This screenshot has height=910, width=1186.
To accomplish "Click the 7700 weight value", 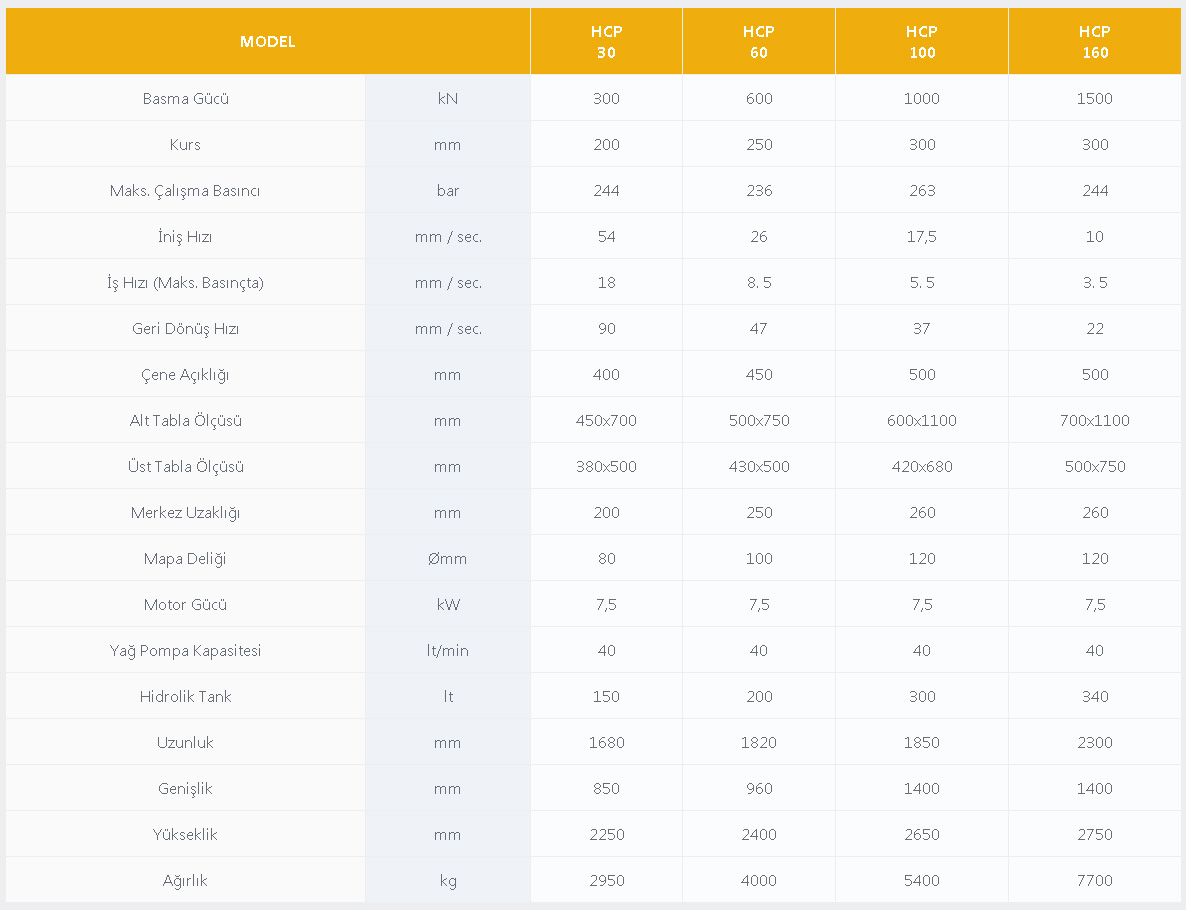I will click(x=1094, y=881).
